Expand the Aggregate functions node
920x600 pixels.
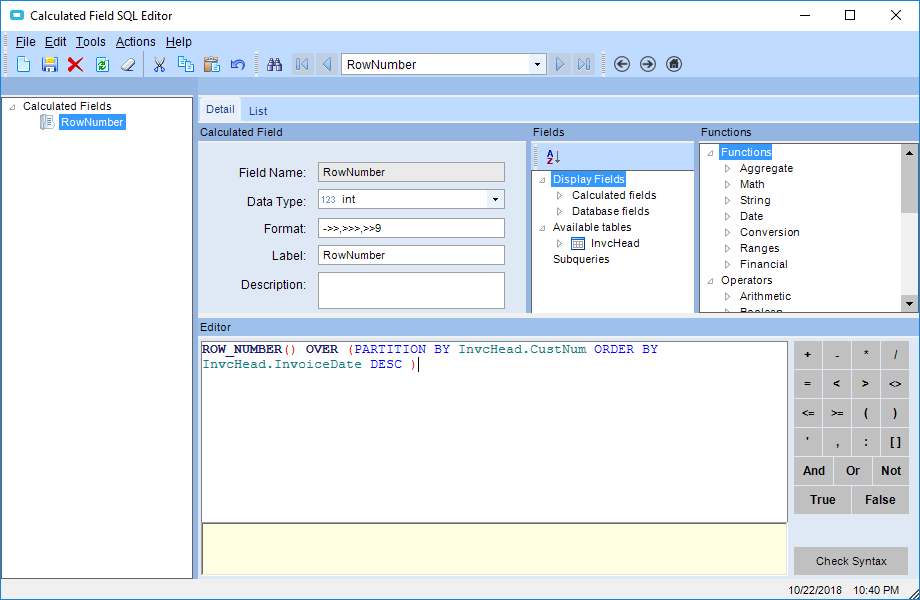pyautogui.click(x=728, y=168)
